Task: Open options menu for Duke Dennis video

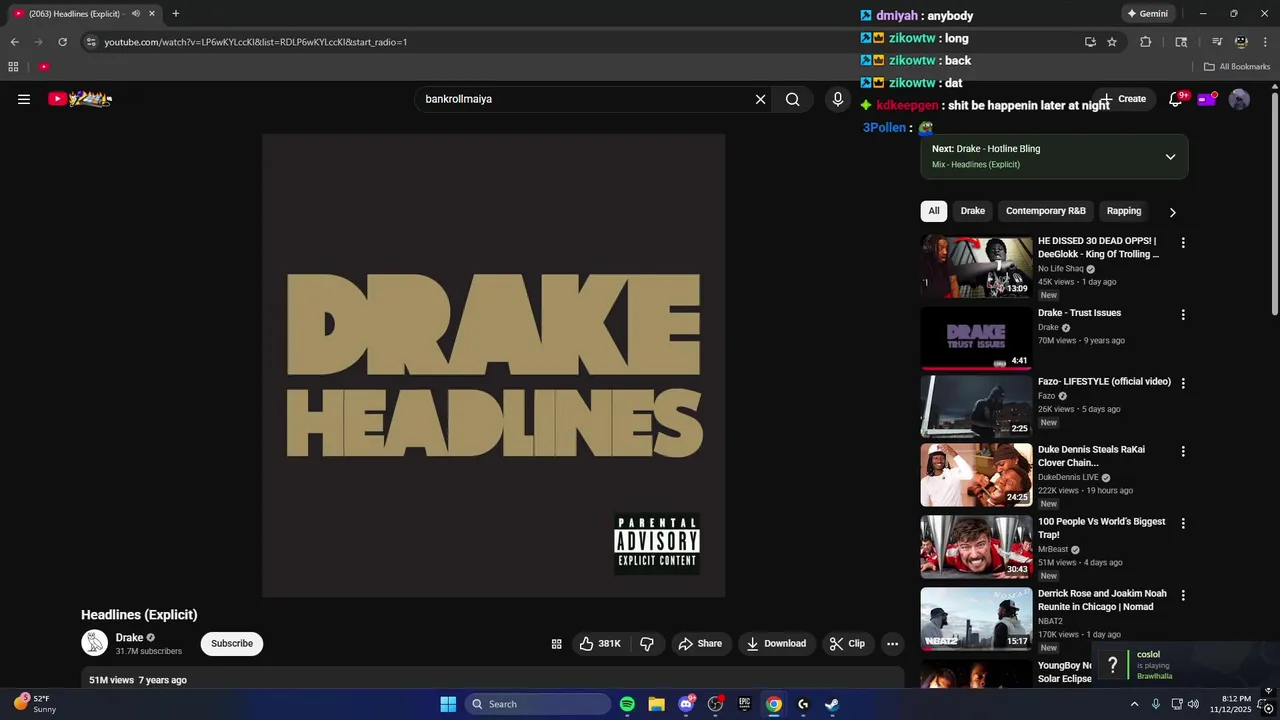Action: [1183, 452]
